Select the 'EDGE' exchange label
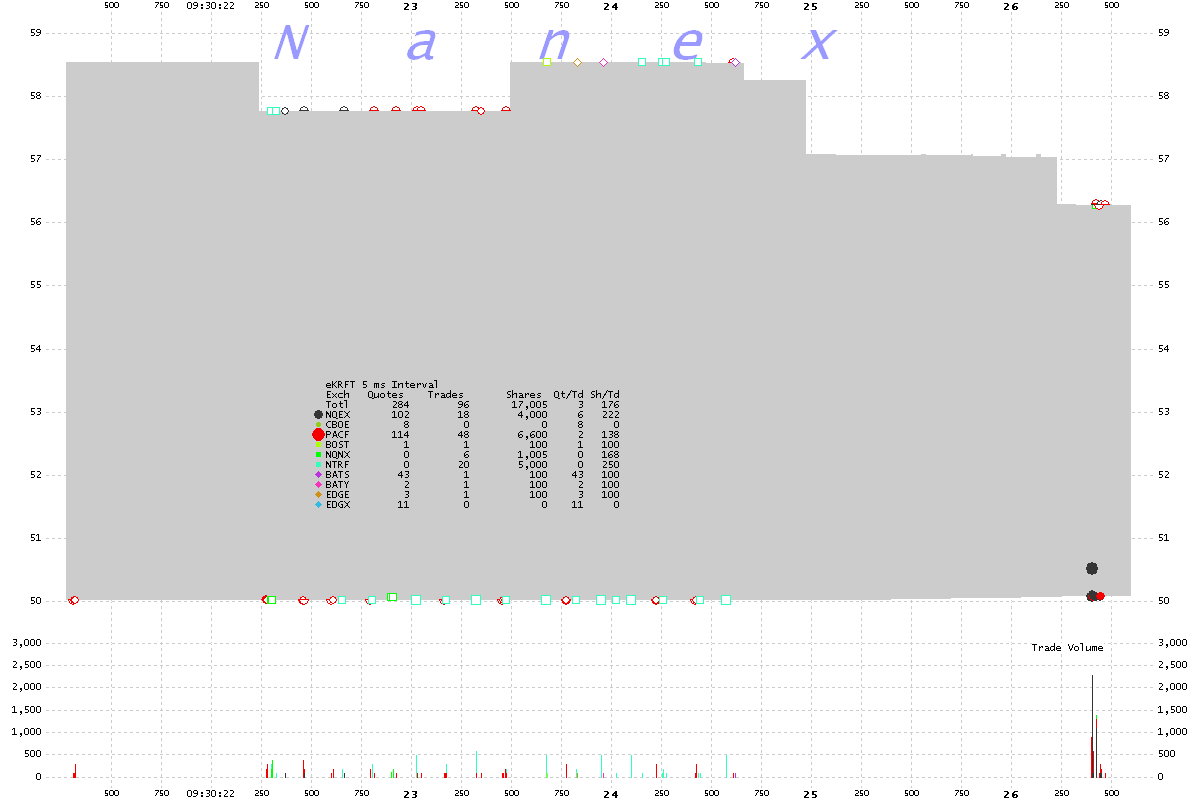 tap(338, 494)
